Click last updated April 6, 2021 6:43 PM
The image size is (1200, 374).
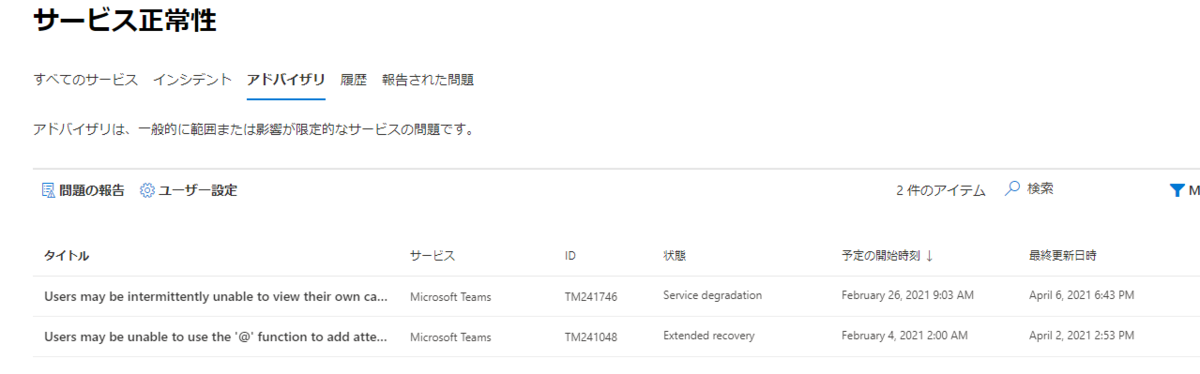click(1081, 295)
